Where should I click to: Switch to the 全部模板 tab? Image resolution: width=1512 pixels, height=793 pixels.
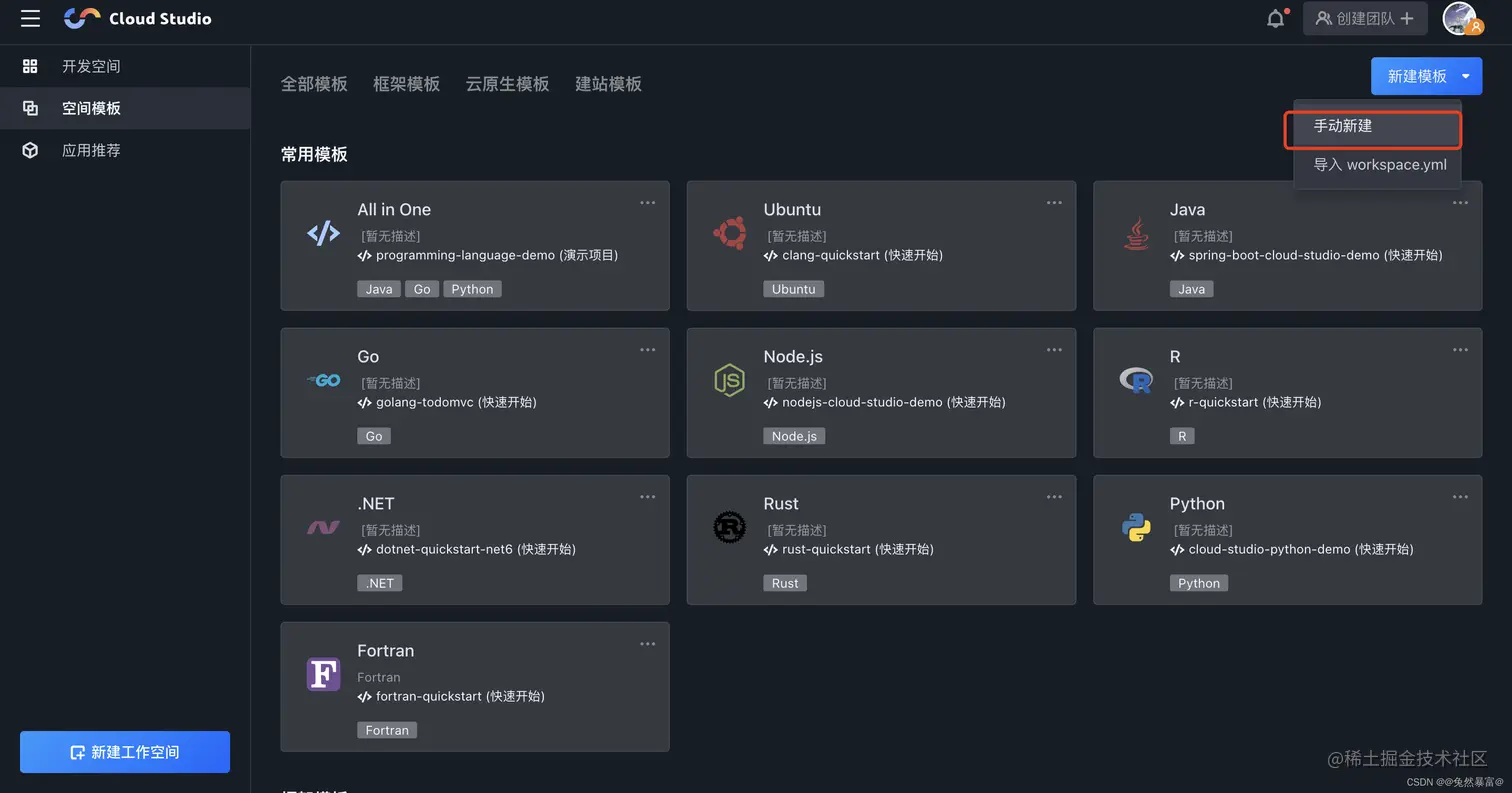314,84
